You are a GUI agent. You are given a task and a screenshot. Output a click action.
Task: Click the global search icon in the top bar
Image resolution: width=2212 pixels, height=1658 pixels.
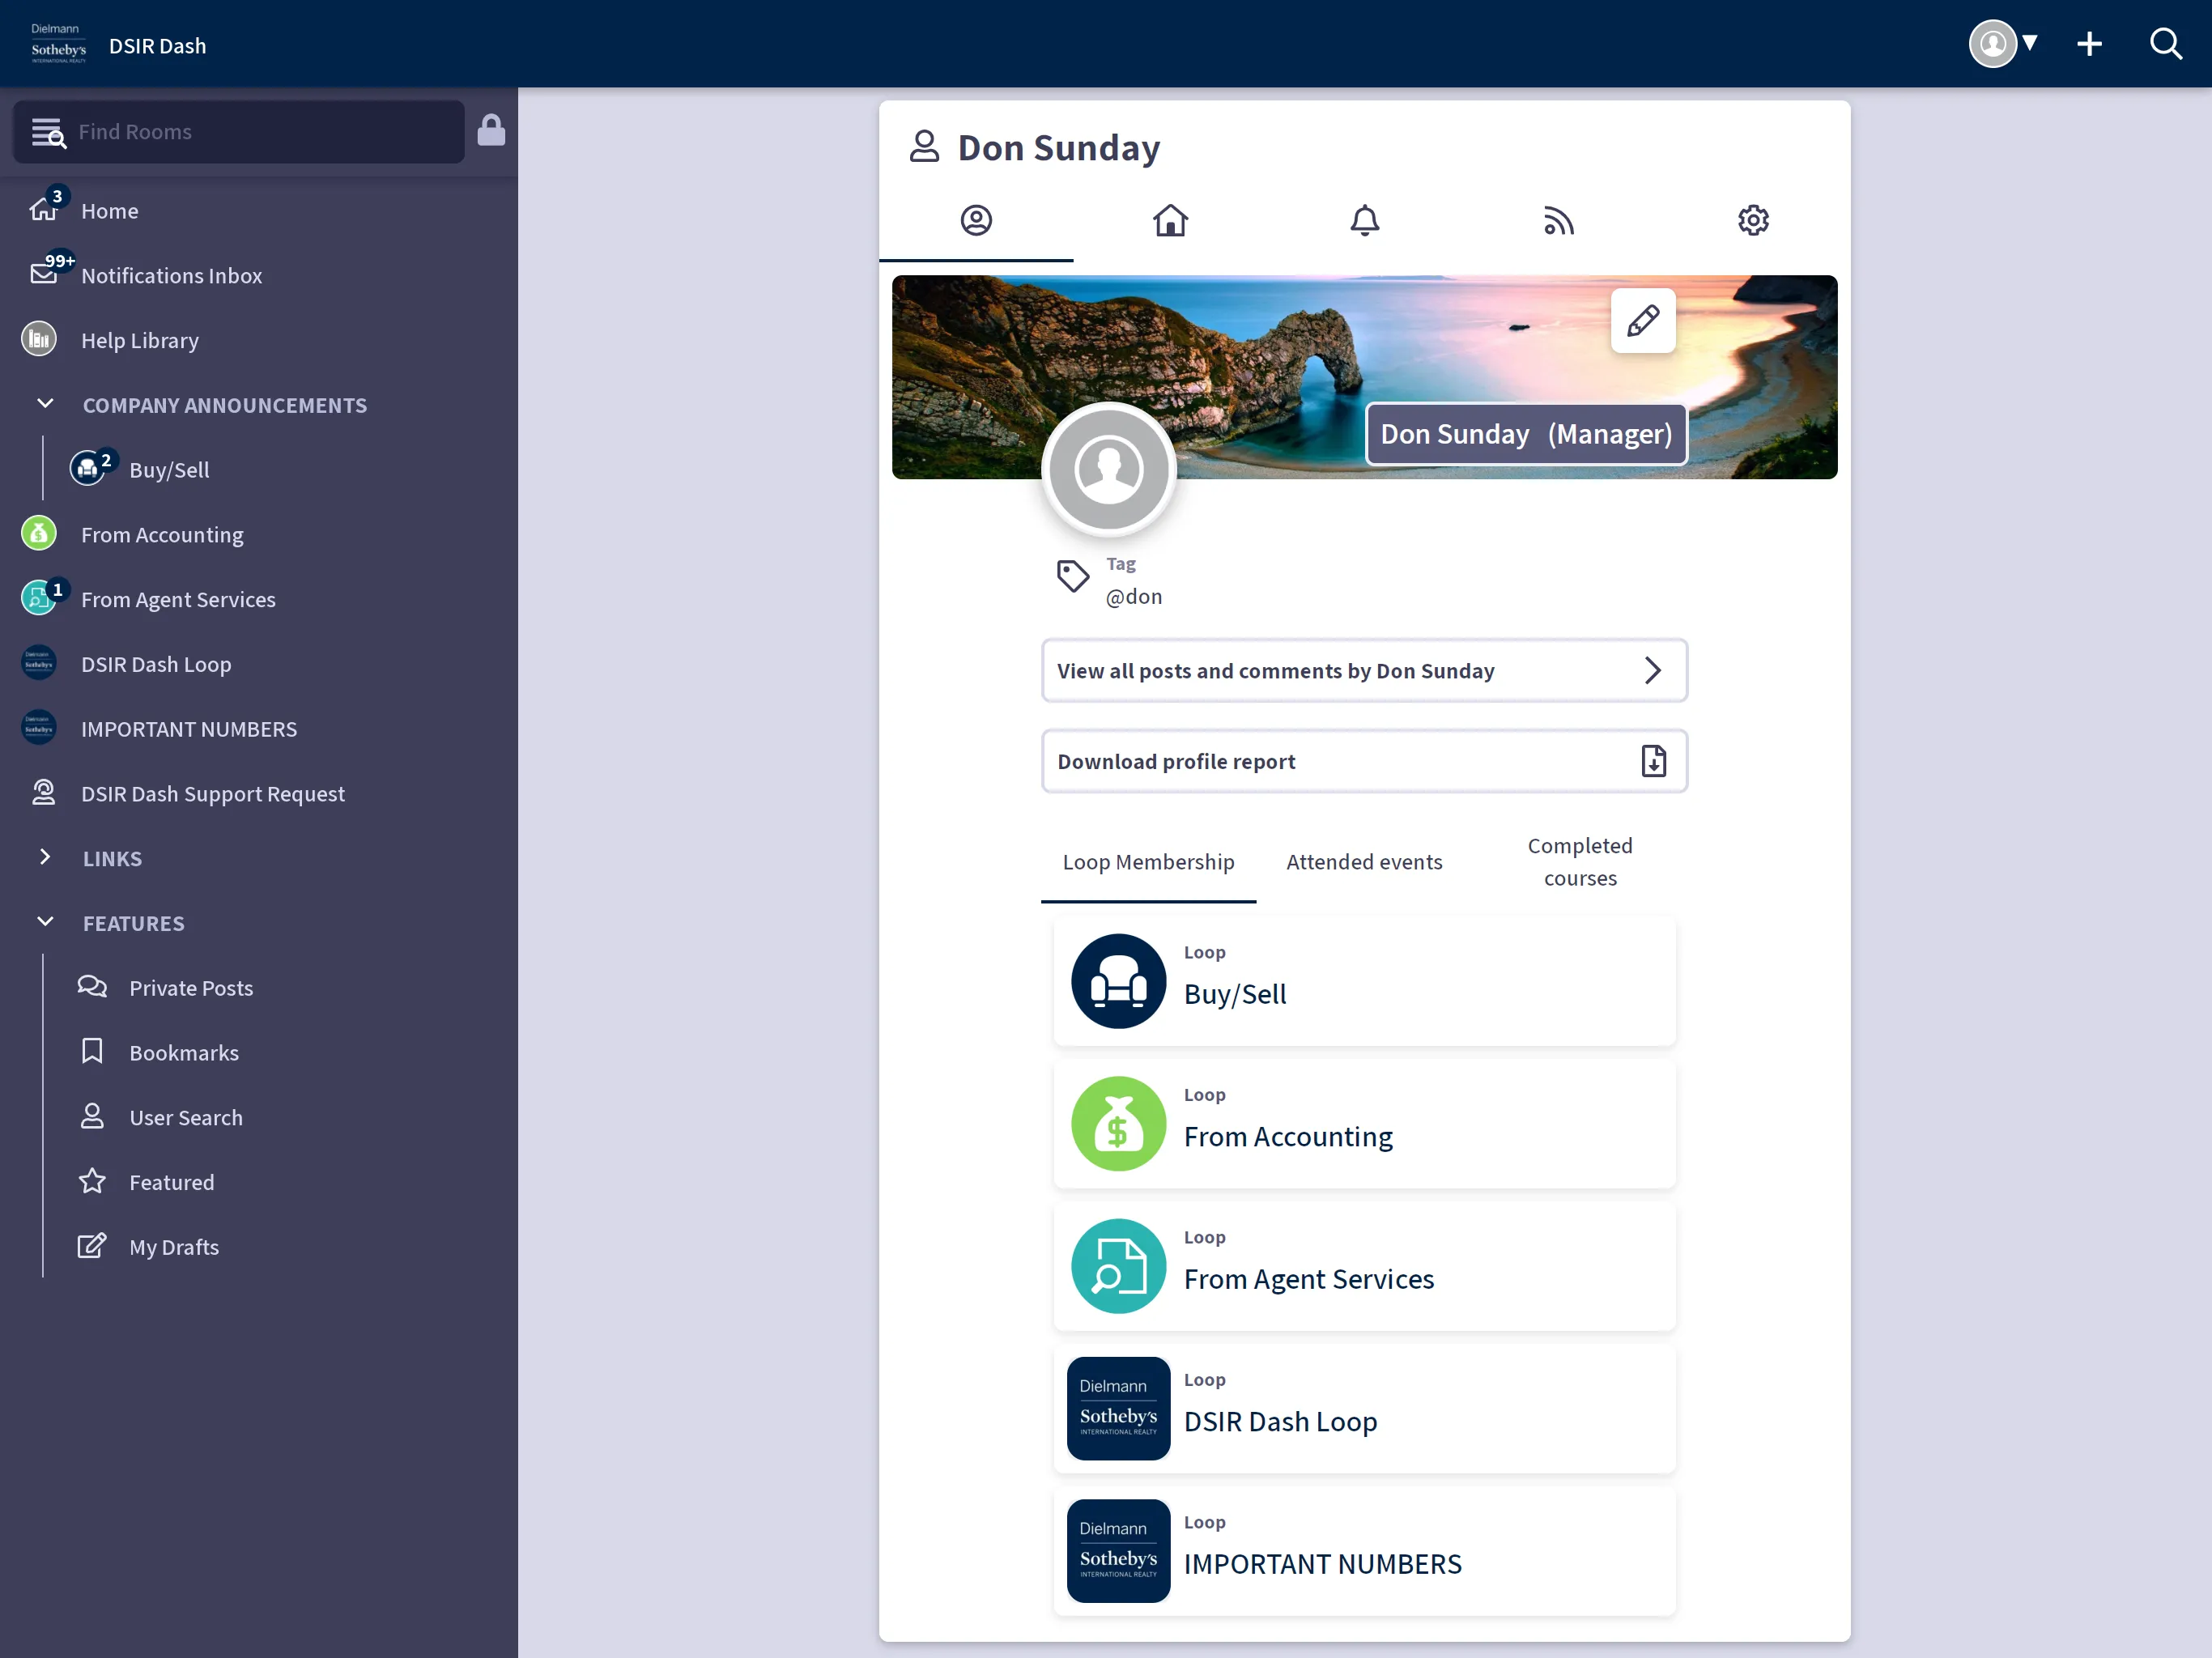tap(2166, 43)
